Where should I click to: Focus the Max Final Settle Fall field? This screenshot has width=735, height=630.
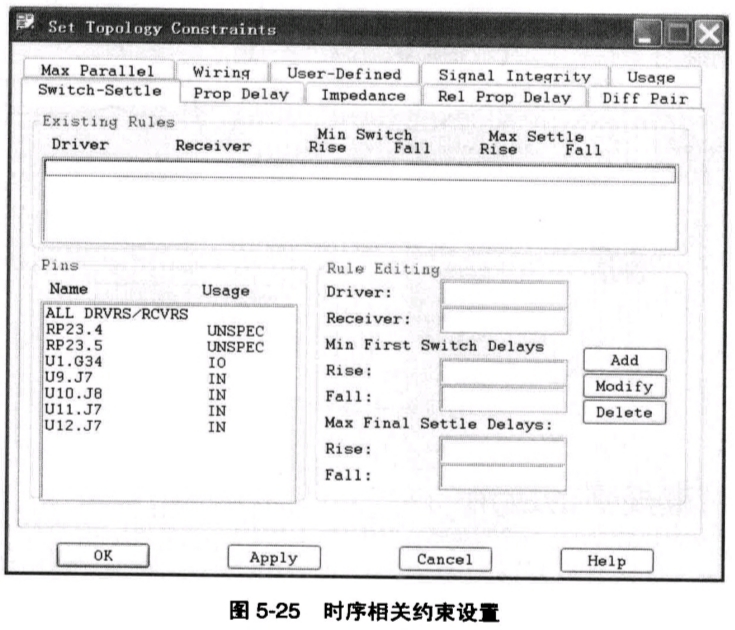pyautogui.click(x=503, y=478)
